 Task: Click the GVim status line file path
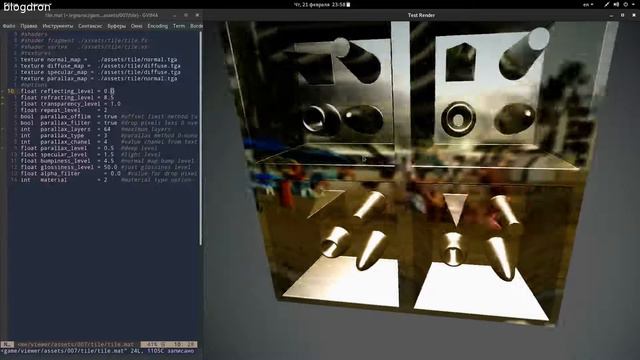pos(76,344)
